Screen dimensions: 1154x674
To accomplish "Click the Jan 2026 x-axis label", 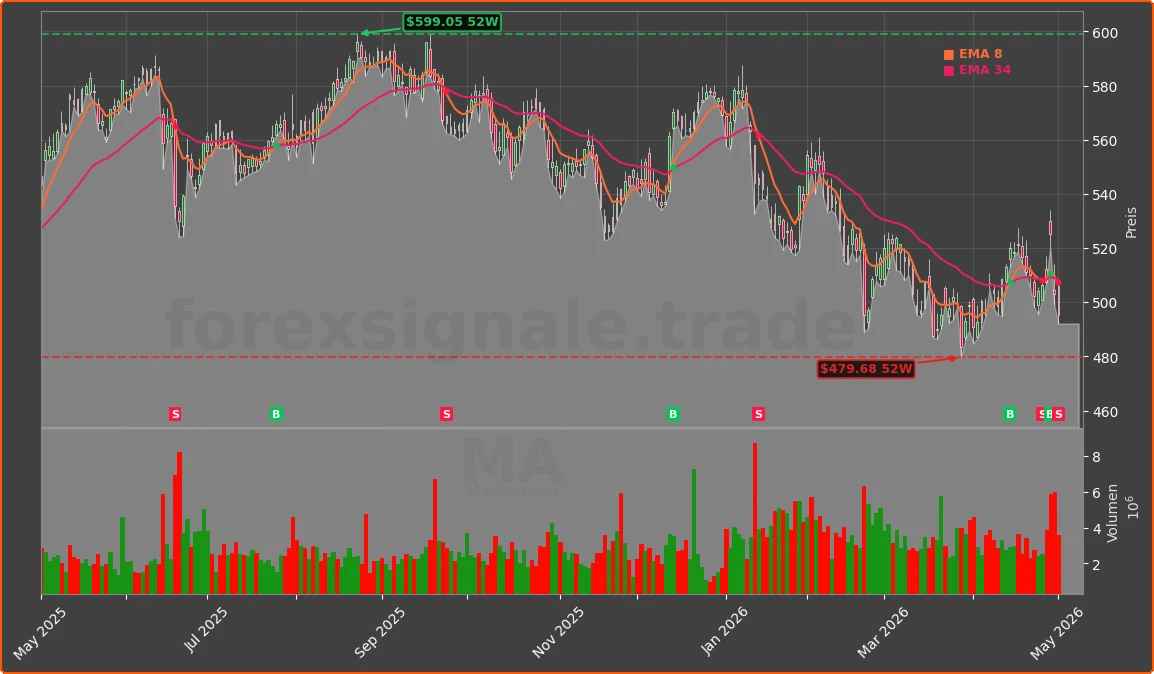I will click(725, 631).
